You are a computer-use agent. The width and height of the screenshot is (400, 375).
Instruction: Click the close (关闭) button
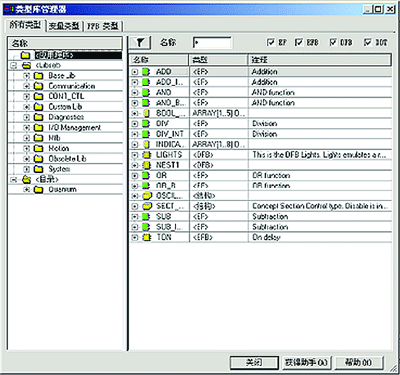(x=254, y=362)
